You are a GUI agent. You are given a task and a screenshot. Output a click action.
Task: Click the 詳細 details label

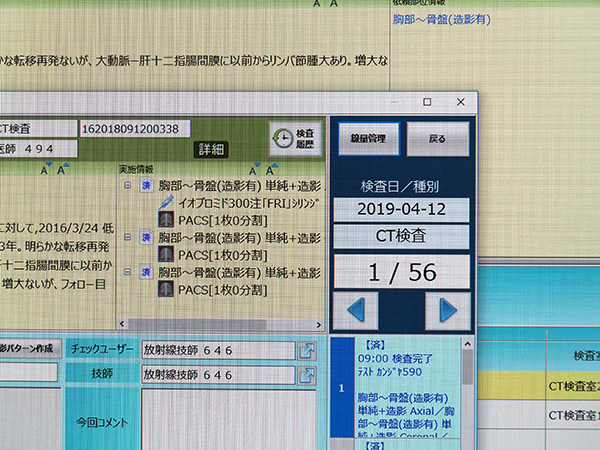point(210,149)
